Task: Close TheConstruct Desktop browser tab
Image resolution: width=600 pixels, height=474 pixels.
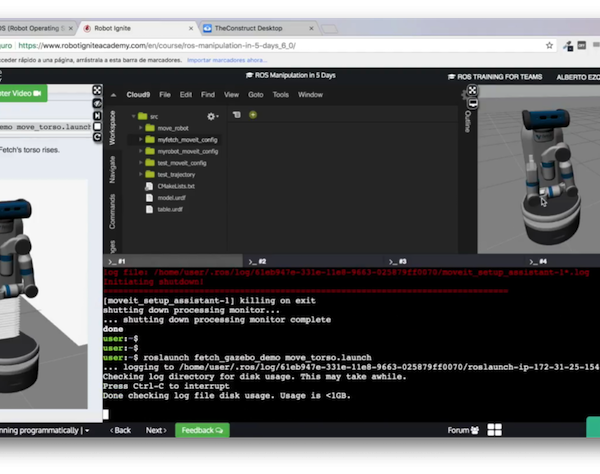Action: 311,28
